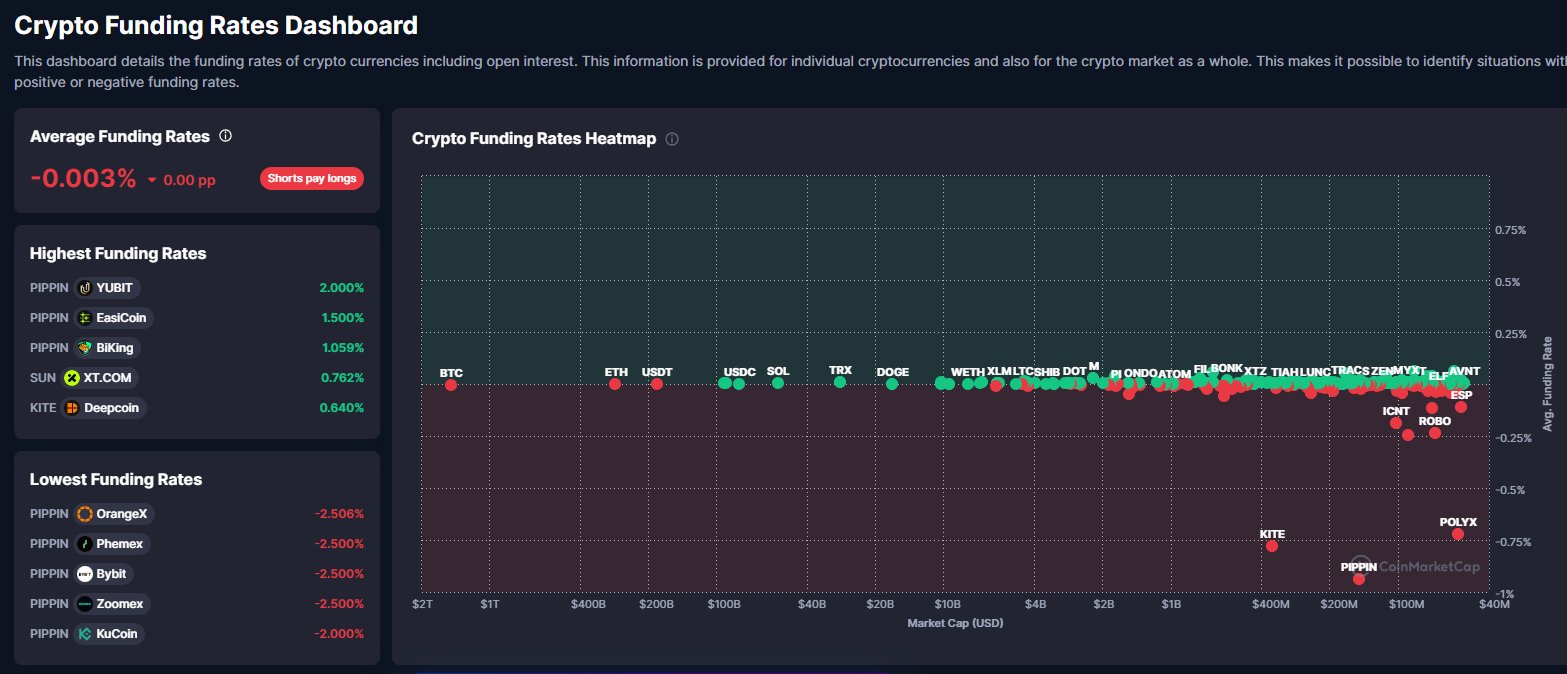Image resolution: width=1567 pixels, height=674 pixels.
Task: Click the YUBIT exchange logo icon
Action: [x=86, y=288]
